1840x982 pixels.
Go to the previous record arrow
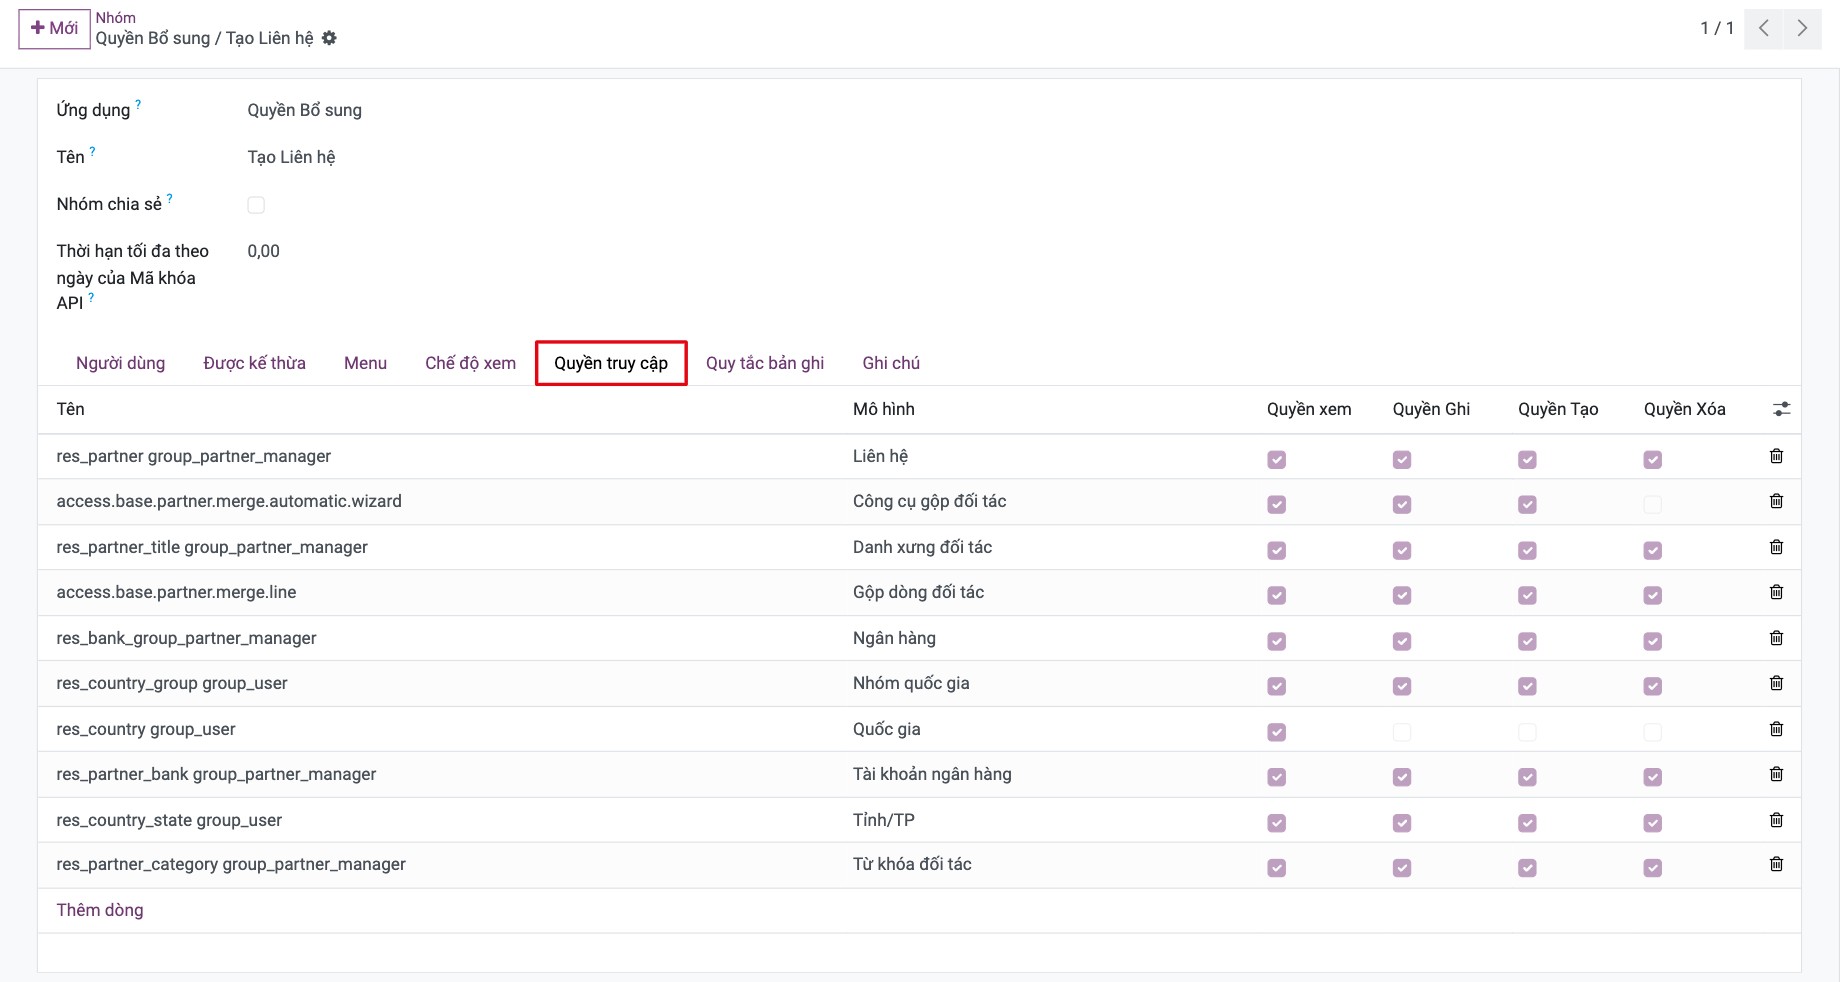[1764, 28]
